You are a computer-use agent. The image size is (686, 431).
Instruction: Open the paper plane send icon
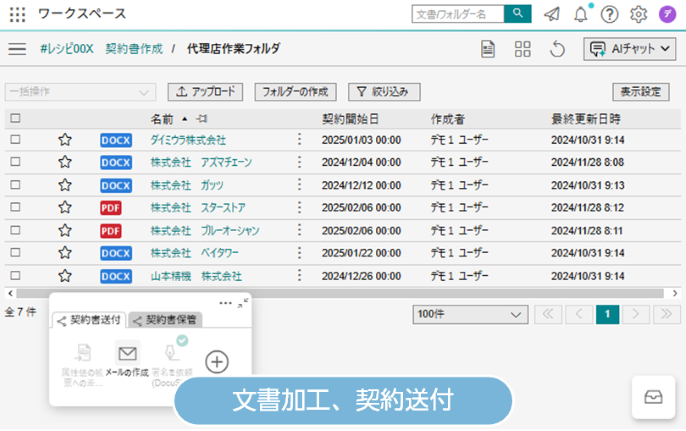coord(552,14)
